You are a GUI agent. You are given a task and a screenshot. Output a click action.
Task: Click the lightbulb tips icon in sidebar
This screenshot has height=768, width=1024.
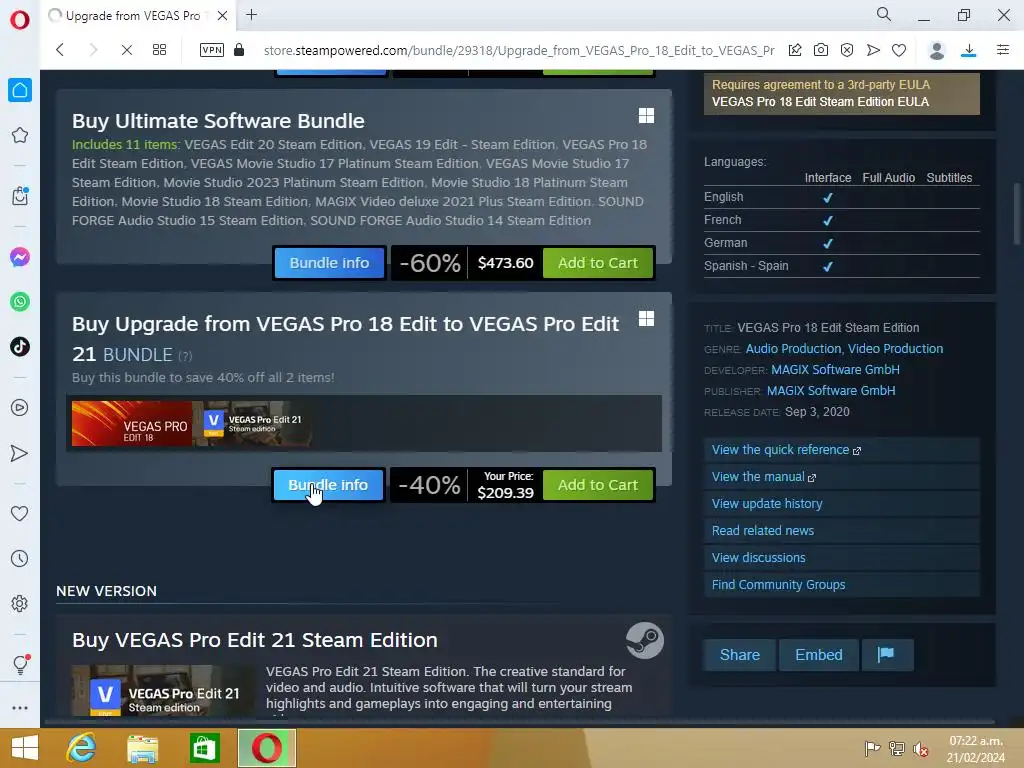pyautogui.click(x=20, y=664)
